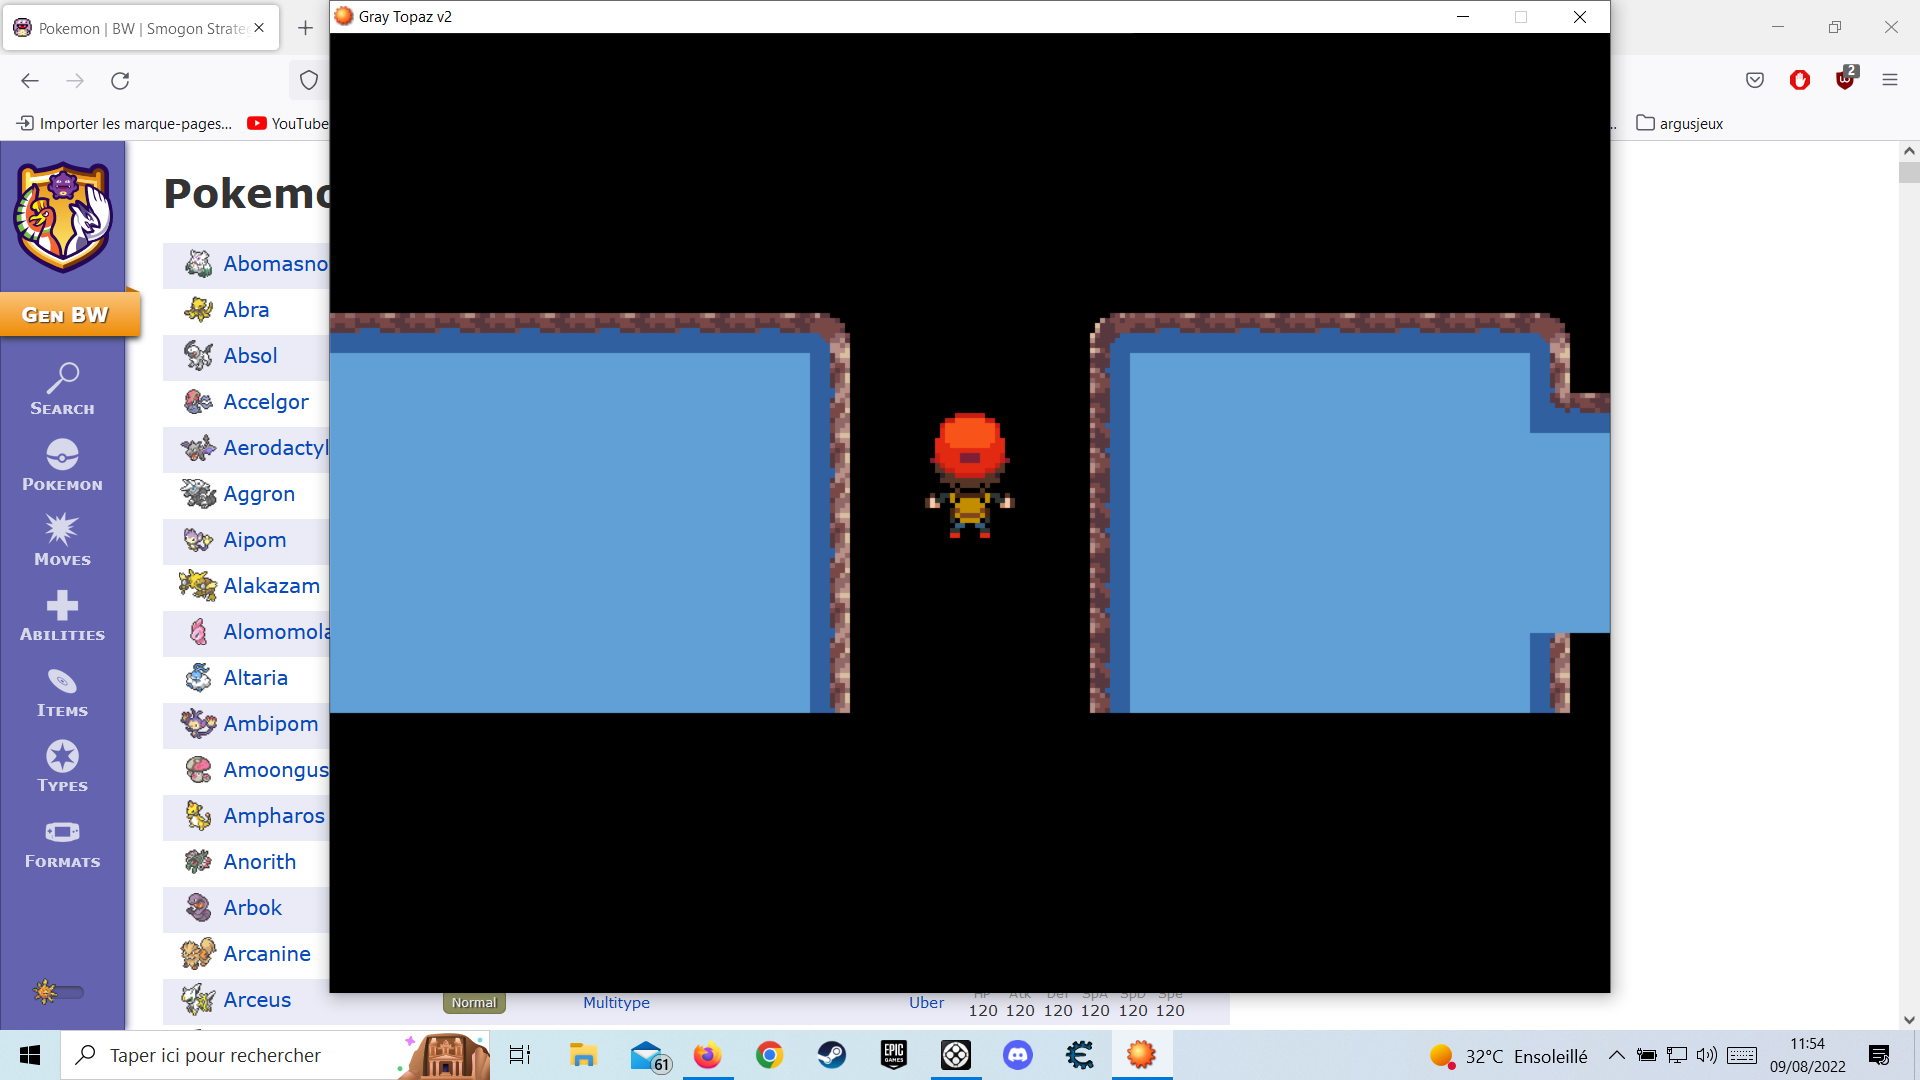Open the Arcanine Pokemon link
Screen dimensions: 1920x1080
click(266, 954)
